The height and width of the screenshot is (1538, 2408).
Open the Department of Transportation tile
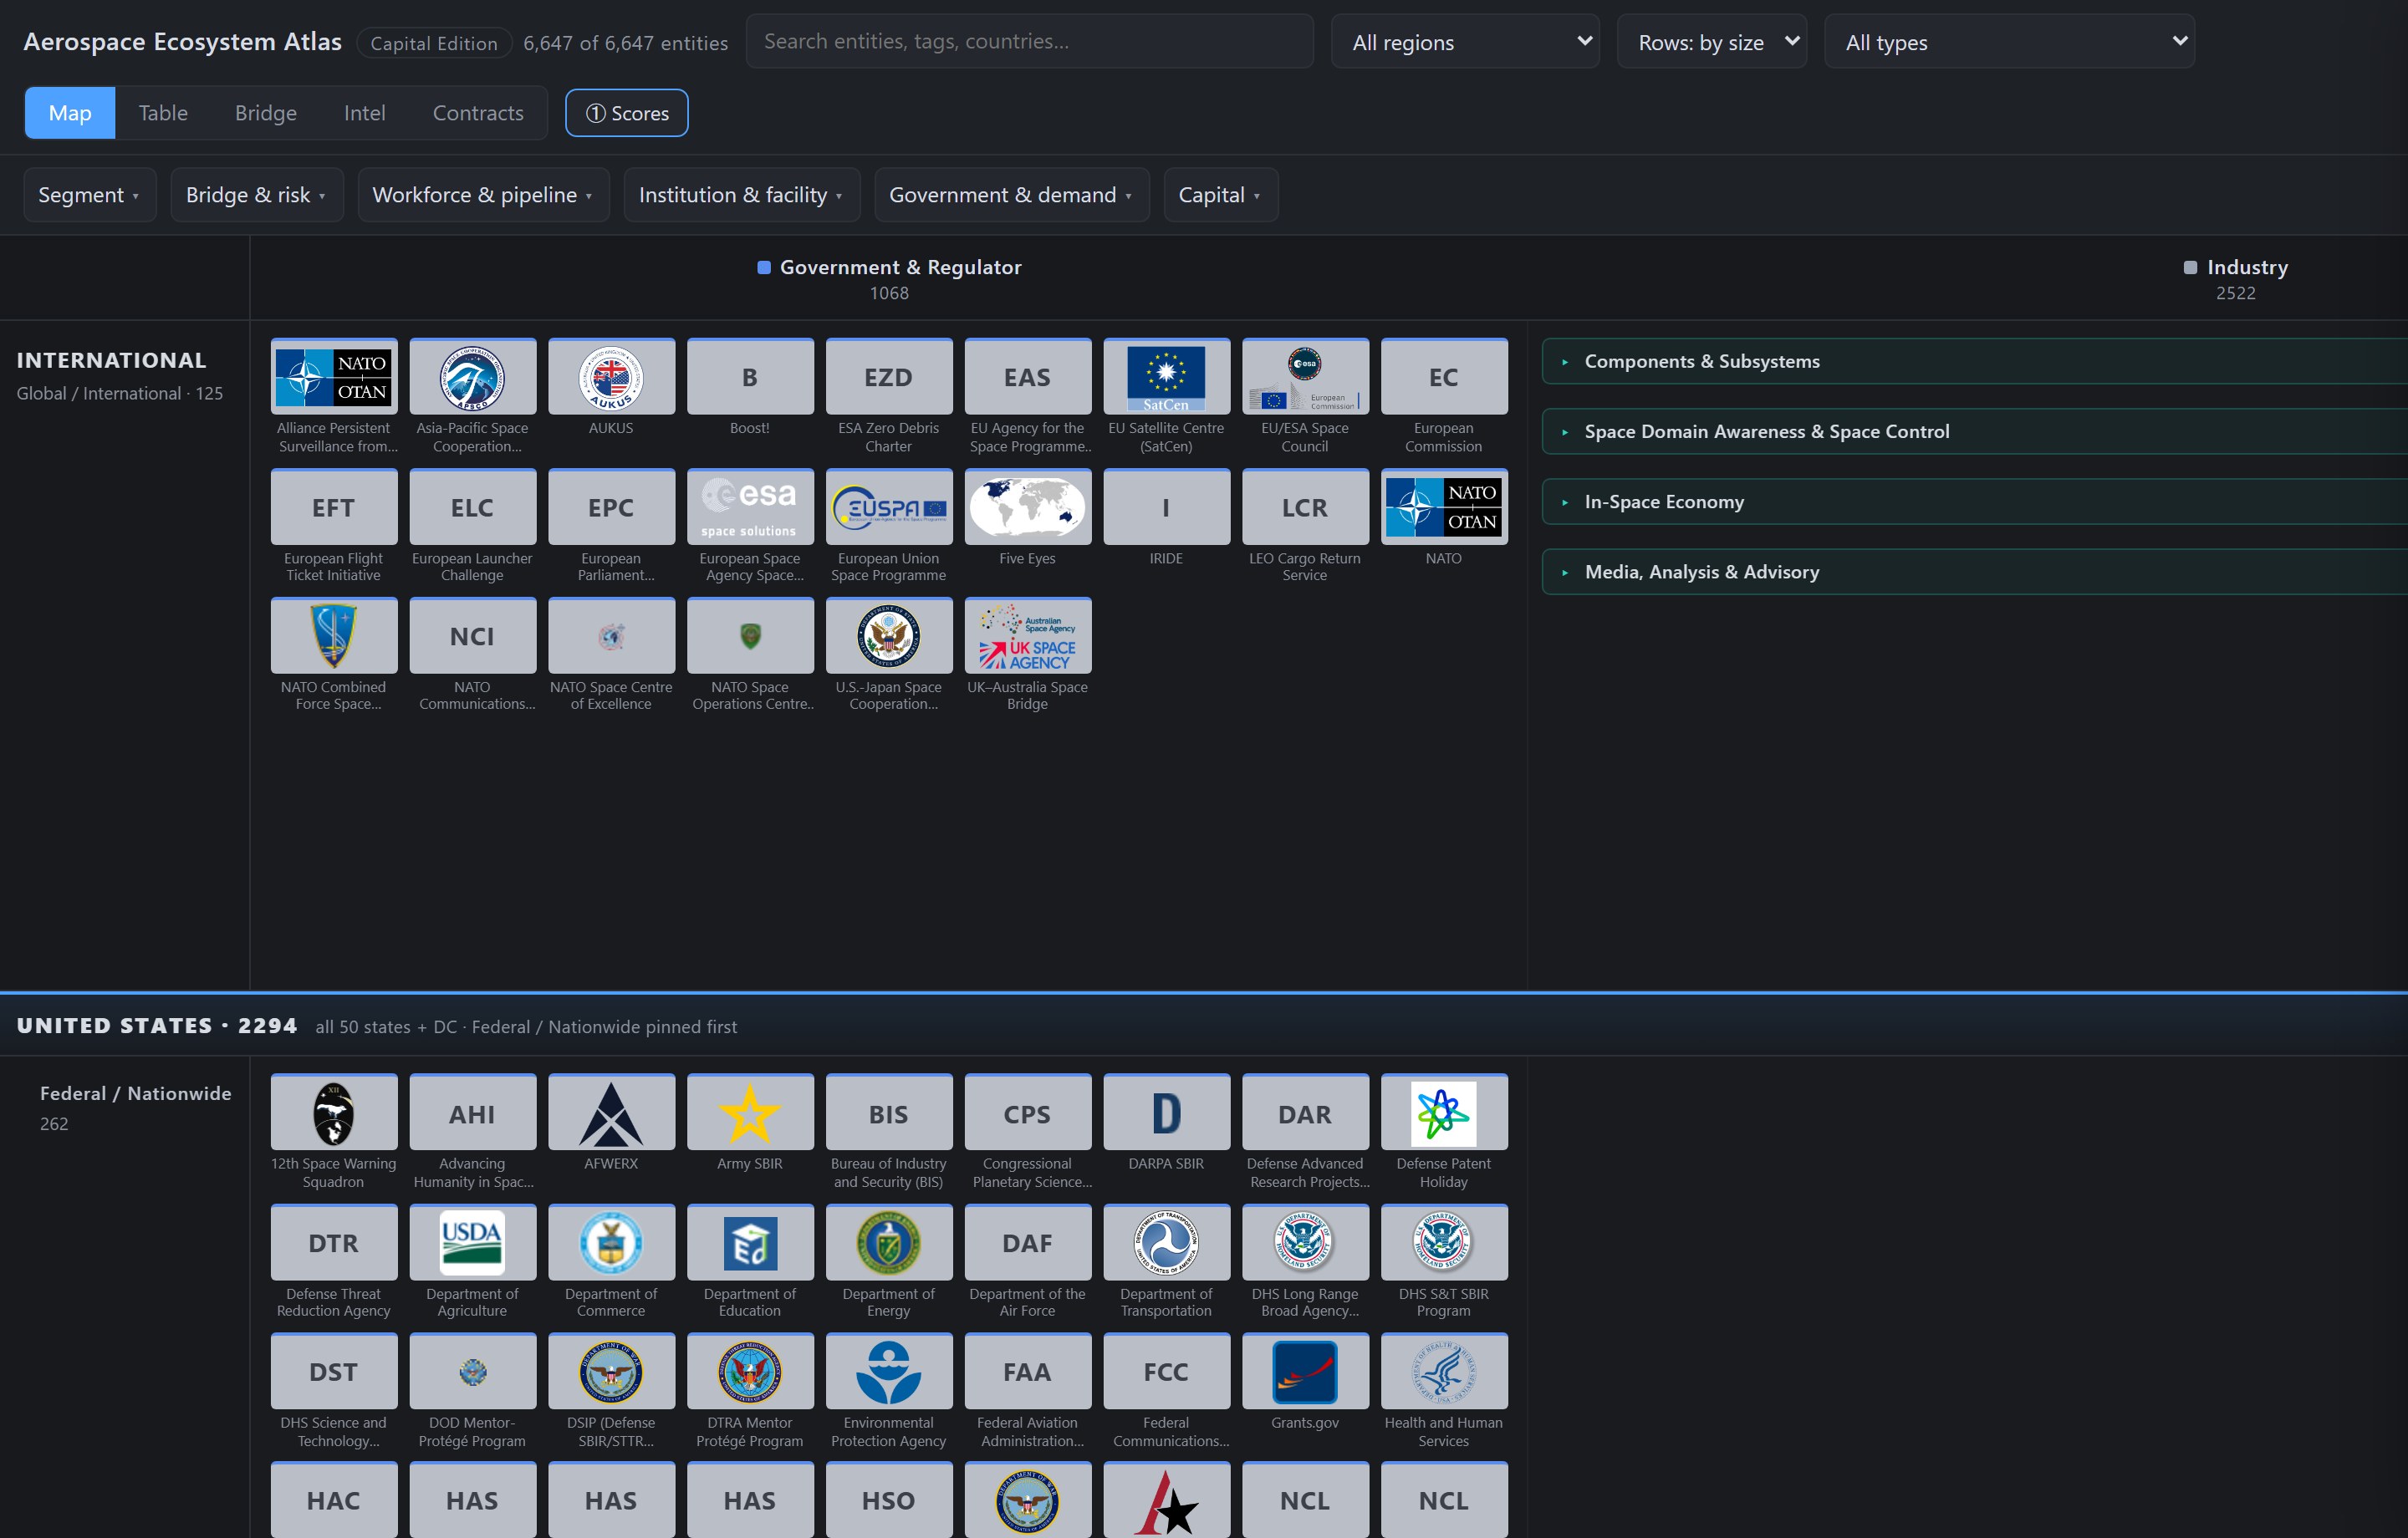(x=1166, y=1243)
